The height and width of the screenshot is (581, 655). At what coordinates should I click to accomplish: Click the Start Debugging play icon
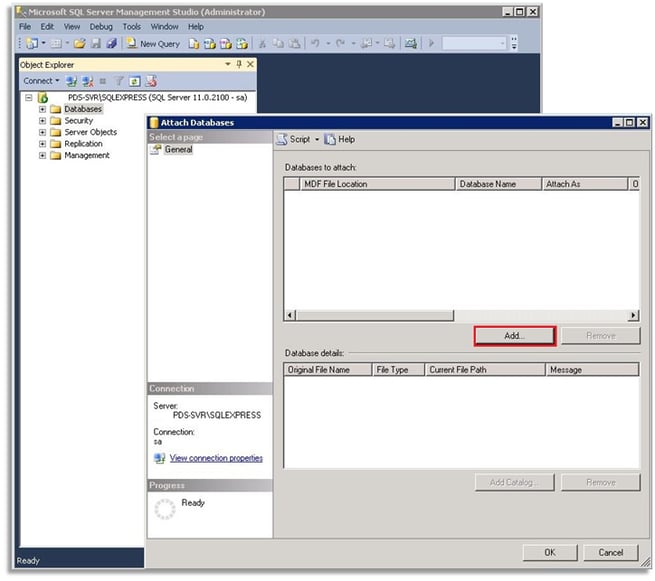pos(432,43)
